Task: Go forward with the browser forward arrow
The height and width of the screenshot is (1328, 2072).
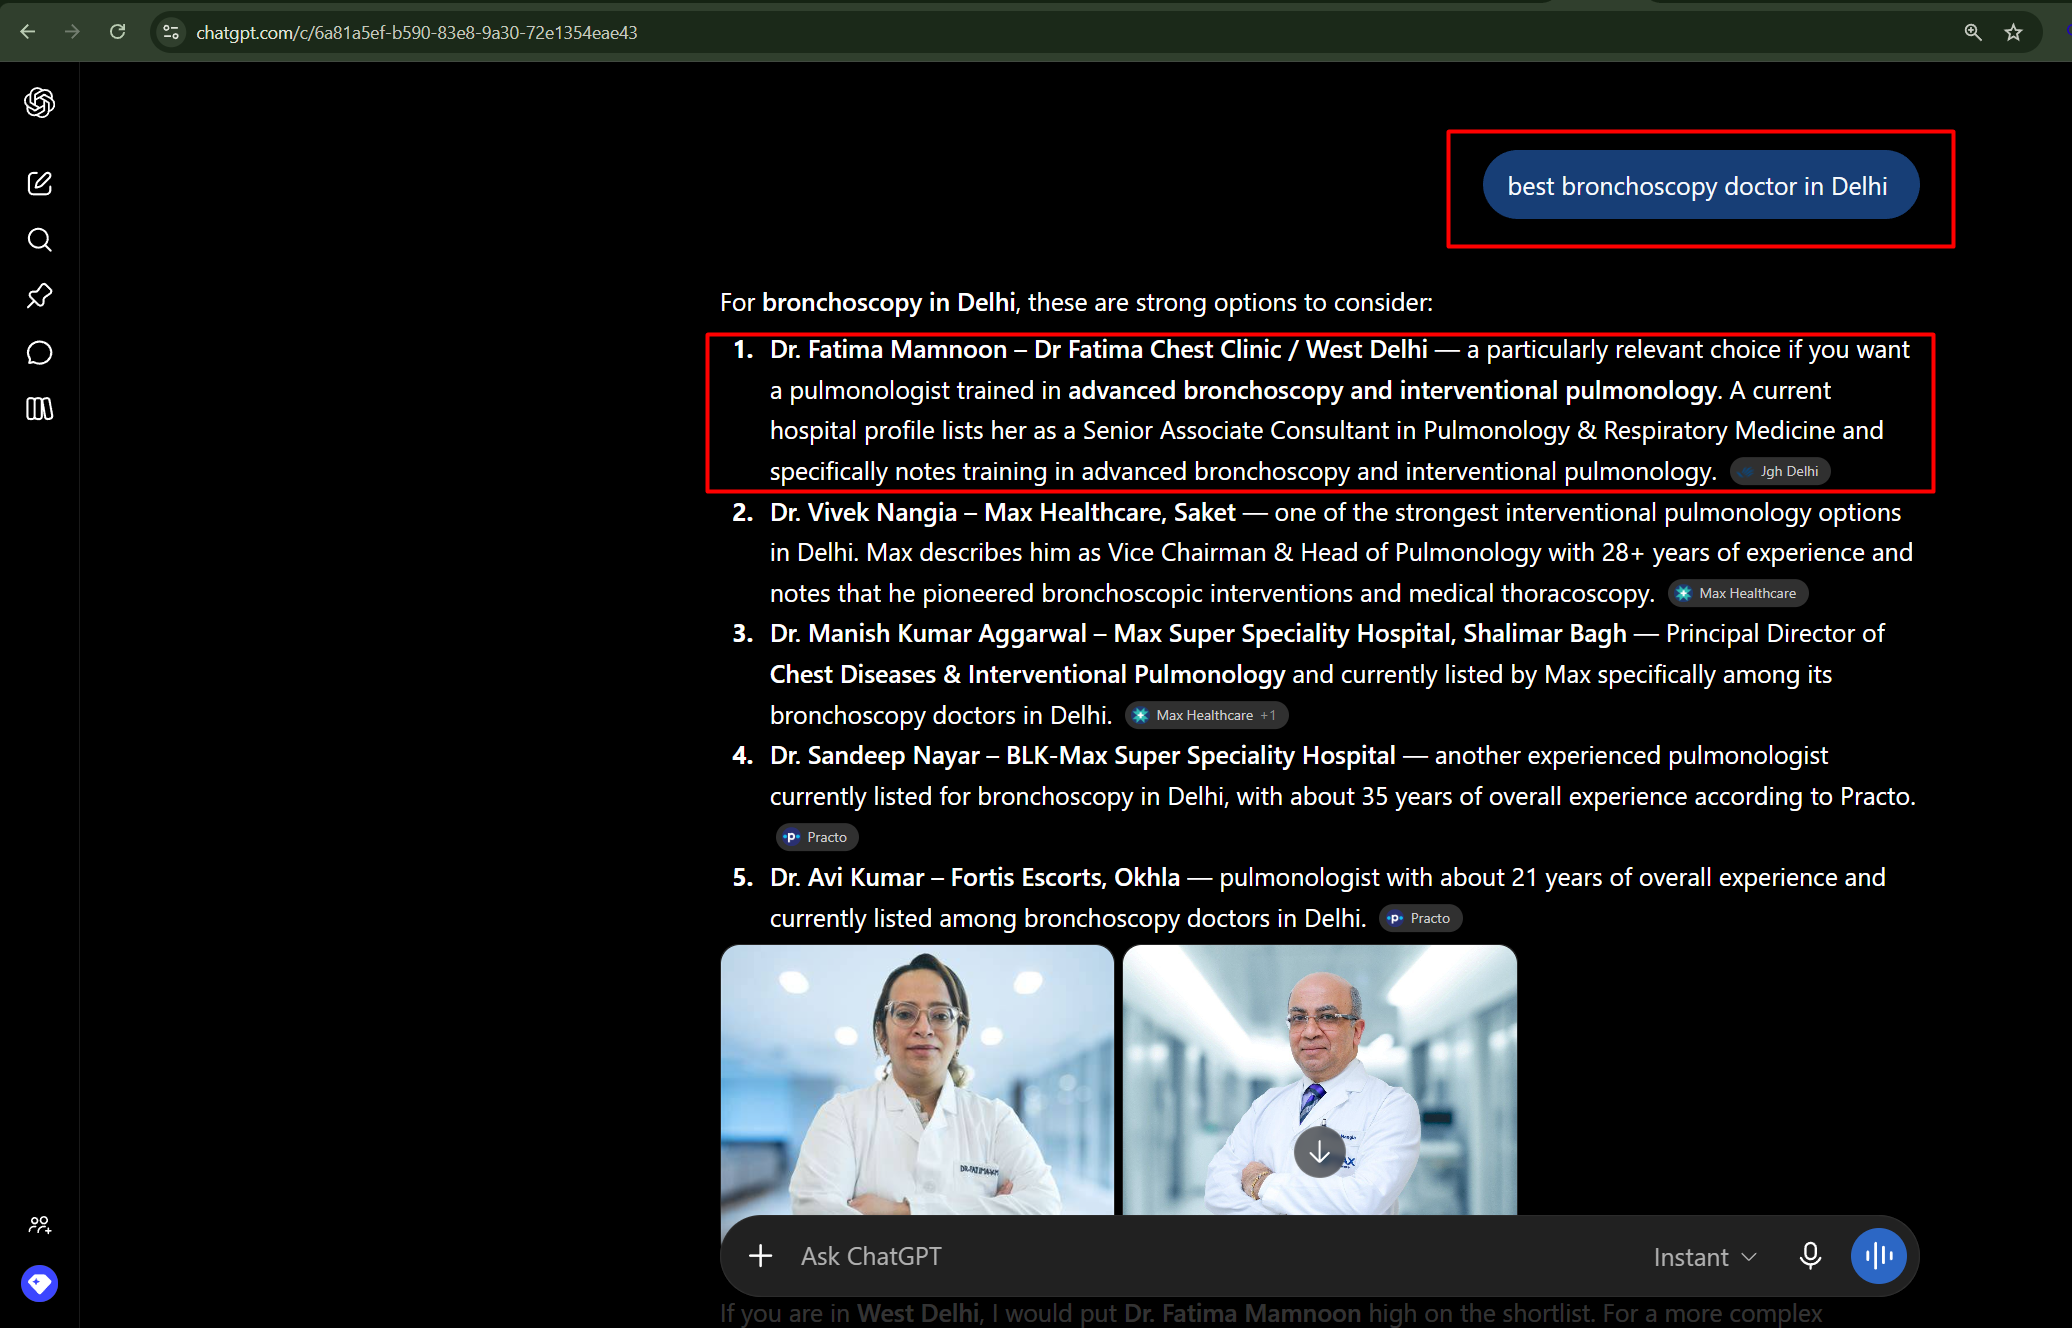Action: coord(72,32)
